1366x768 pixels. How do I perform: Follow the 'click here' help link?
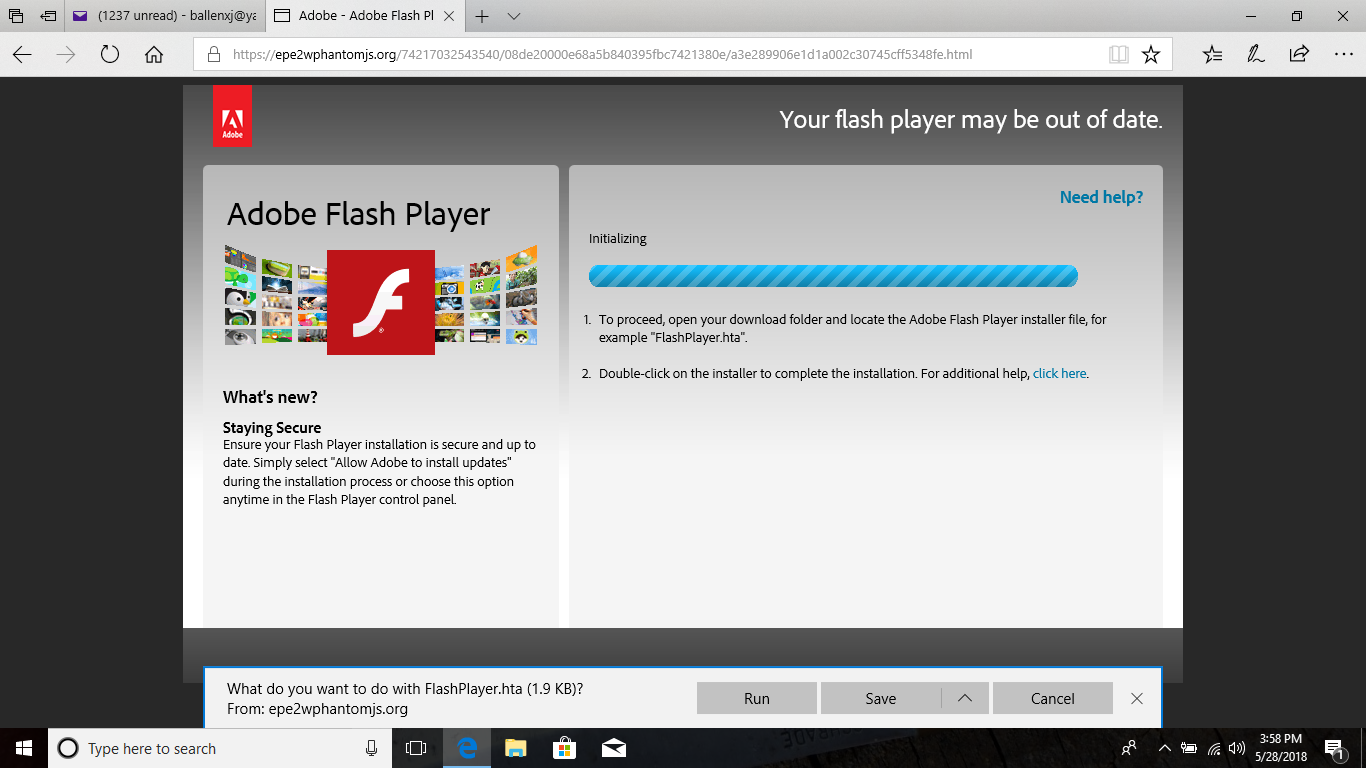[x=1059, y=374]
